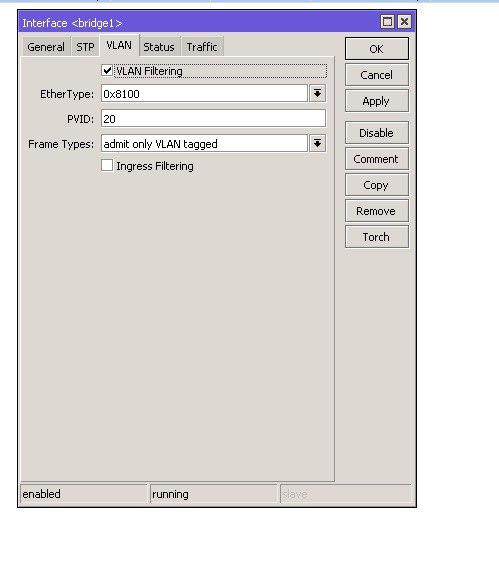The width and height of the screenshot is (499, 574).
Task: Click the Frame Types field value
Action: click(204, 144)
